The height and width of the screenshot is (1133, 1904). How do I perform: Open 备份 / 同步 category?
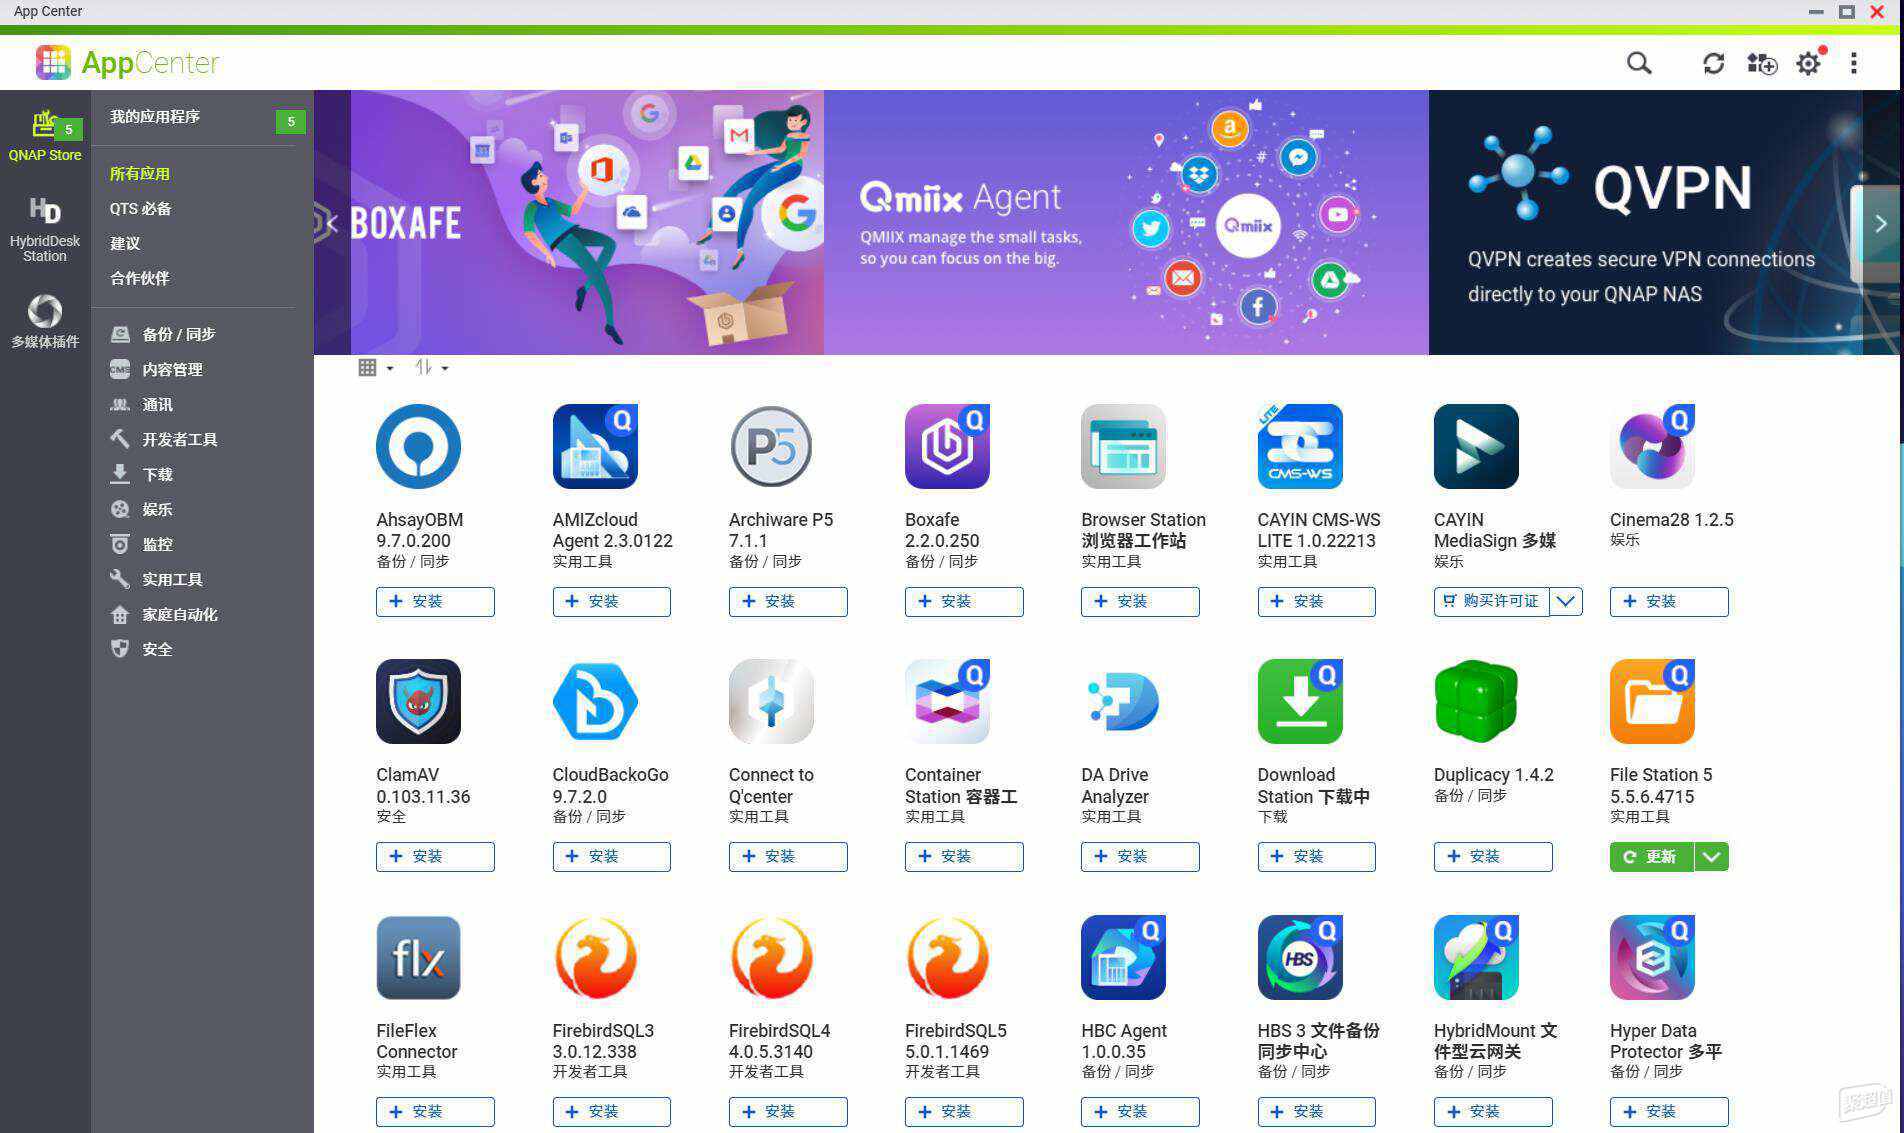(178, 334)
